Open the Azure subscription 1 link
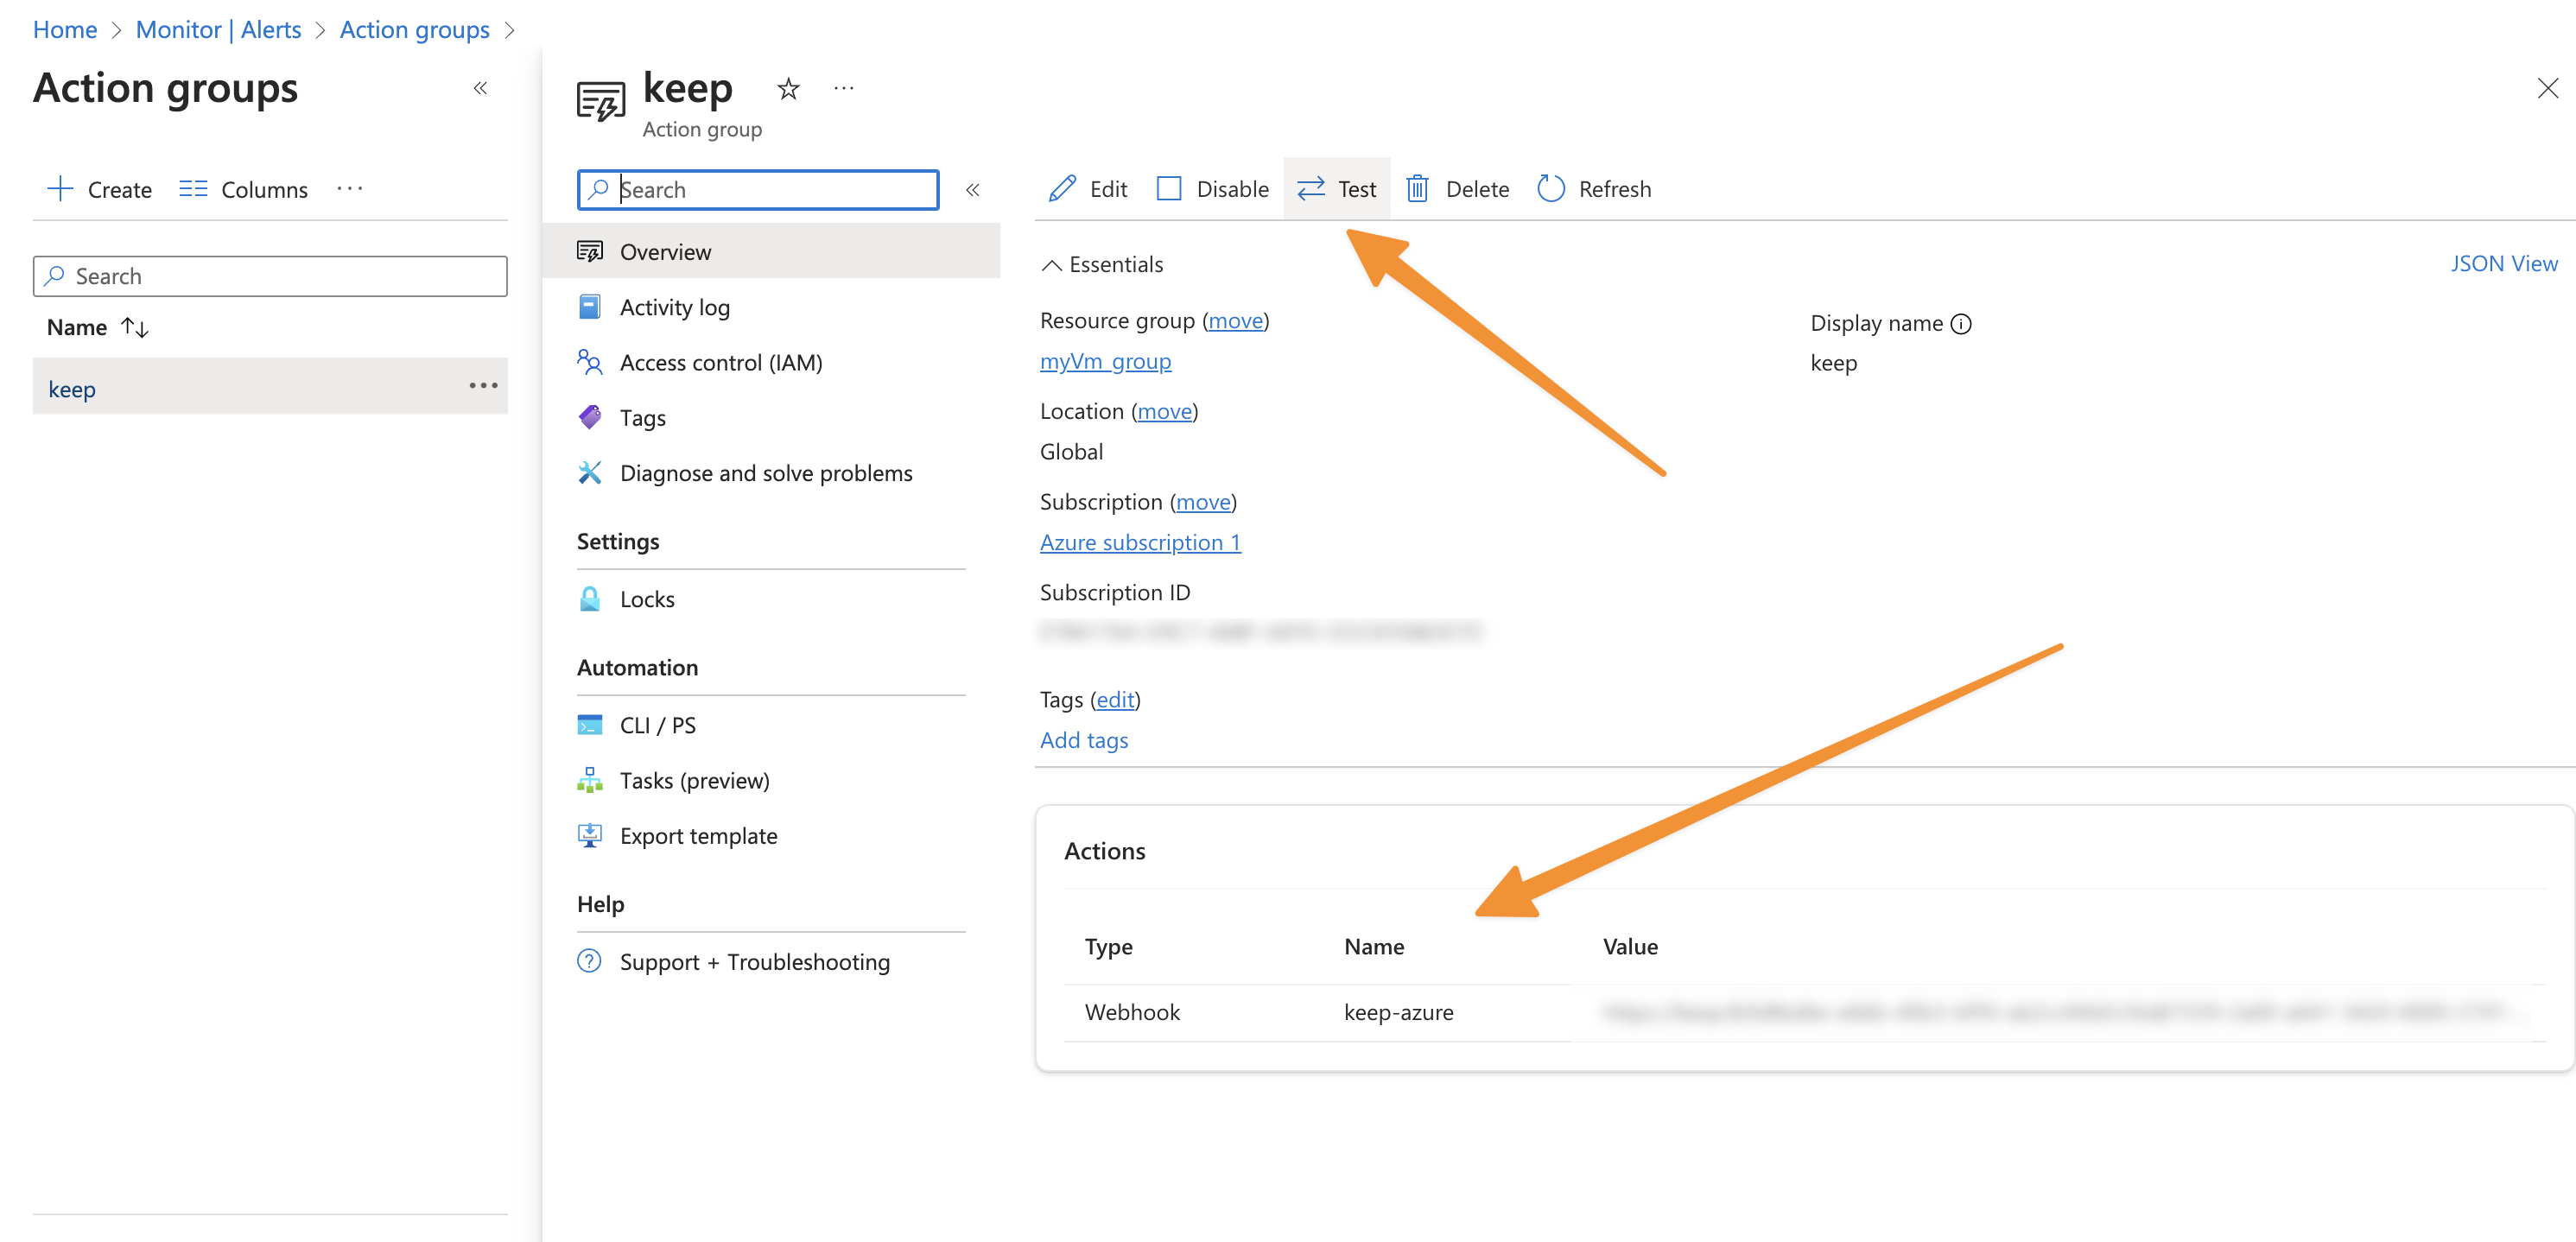2576x1242 pixels. pos(1140,542)
